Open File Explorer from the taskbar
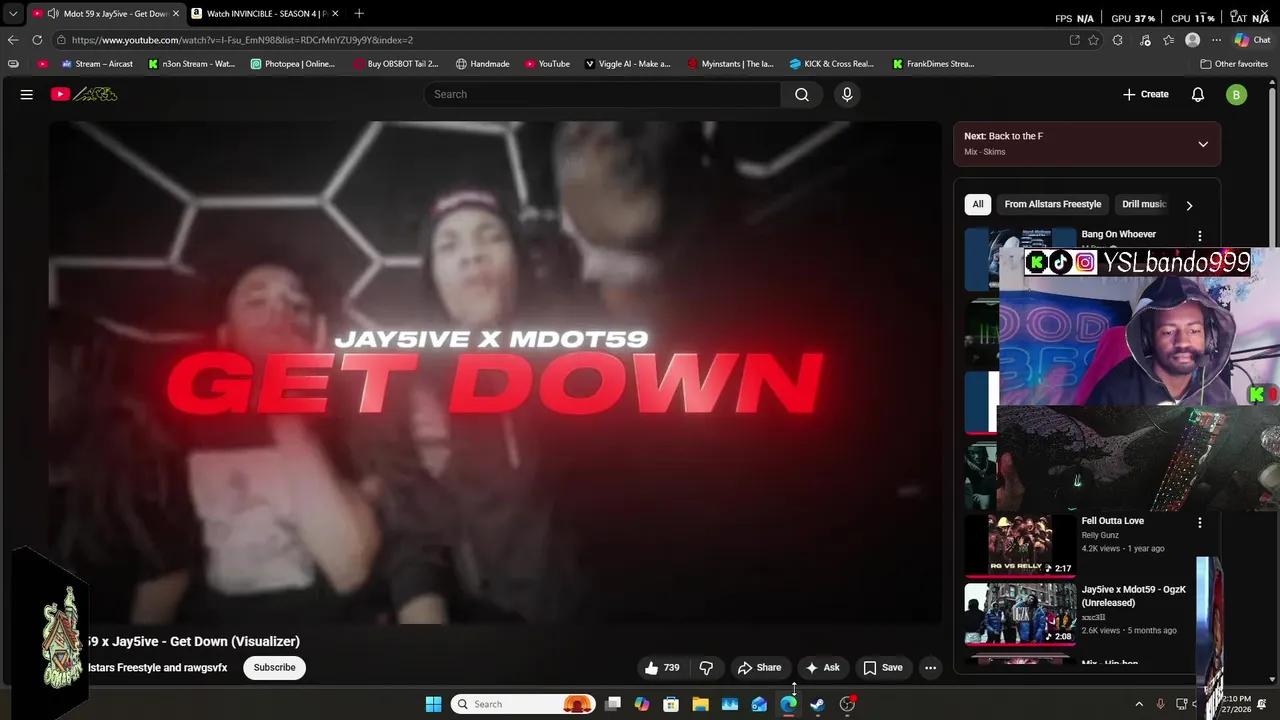The image size is (1280, 720). 701,704
